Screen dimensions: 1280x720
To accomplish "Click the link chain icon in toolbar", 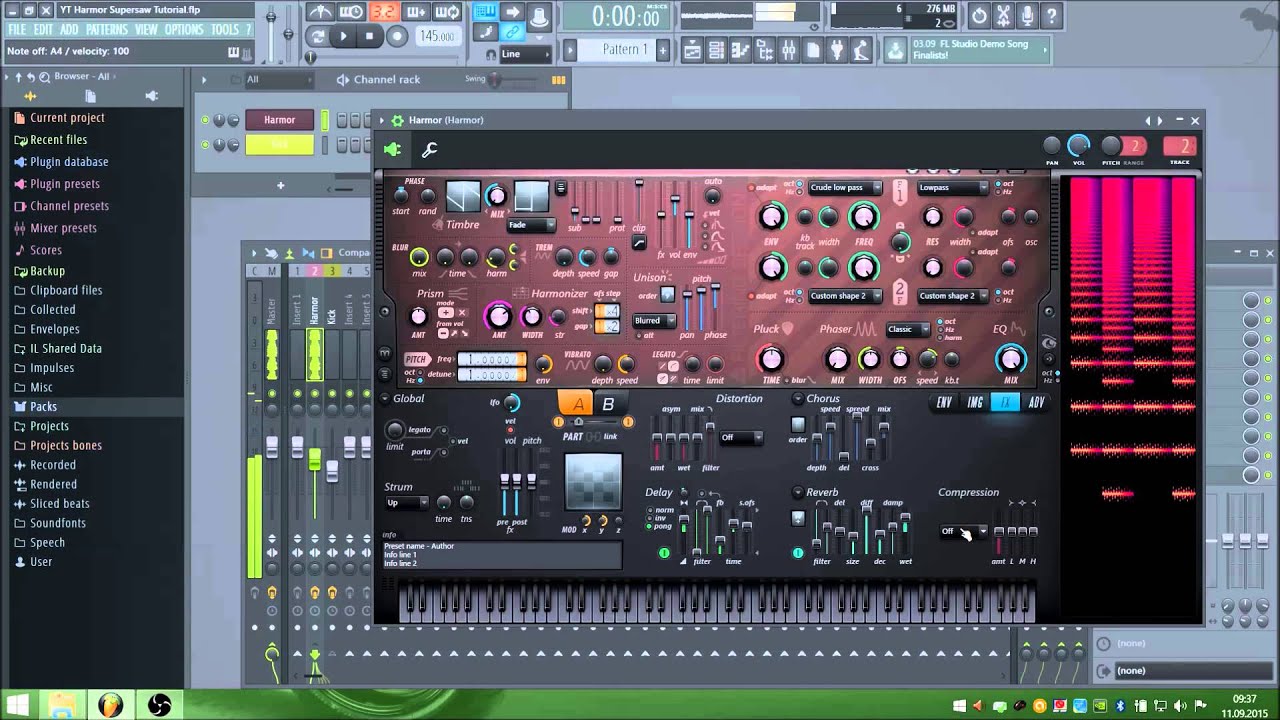I will coord(511,33).
